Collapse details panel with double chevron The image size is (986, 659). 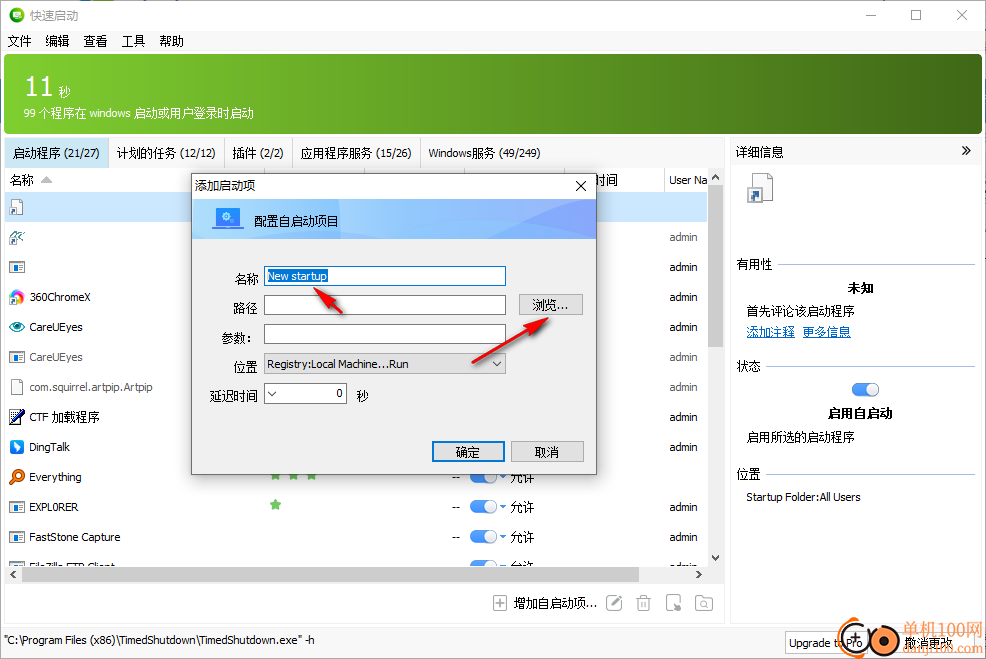[x=967, y=151]
